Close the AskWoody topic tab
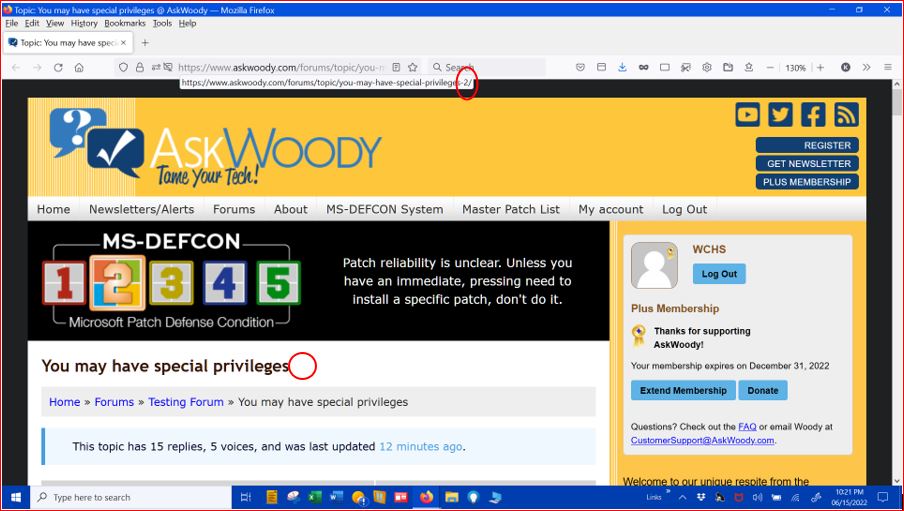904x511 pixels. [123, 43]
